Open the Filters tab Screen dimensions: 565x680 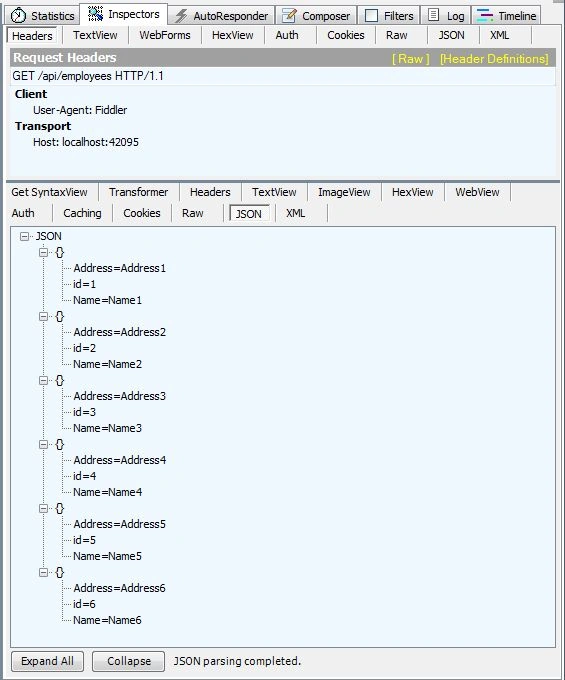389,16
